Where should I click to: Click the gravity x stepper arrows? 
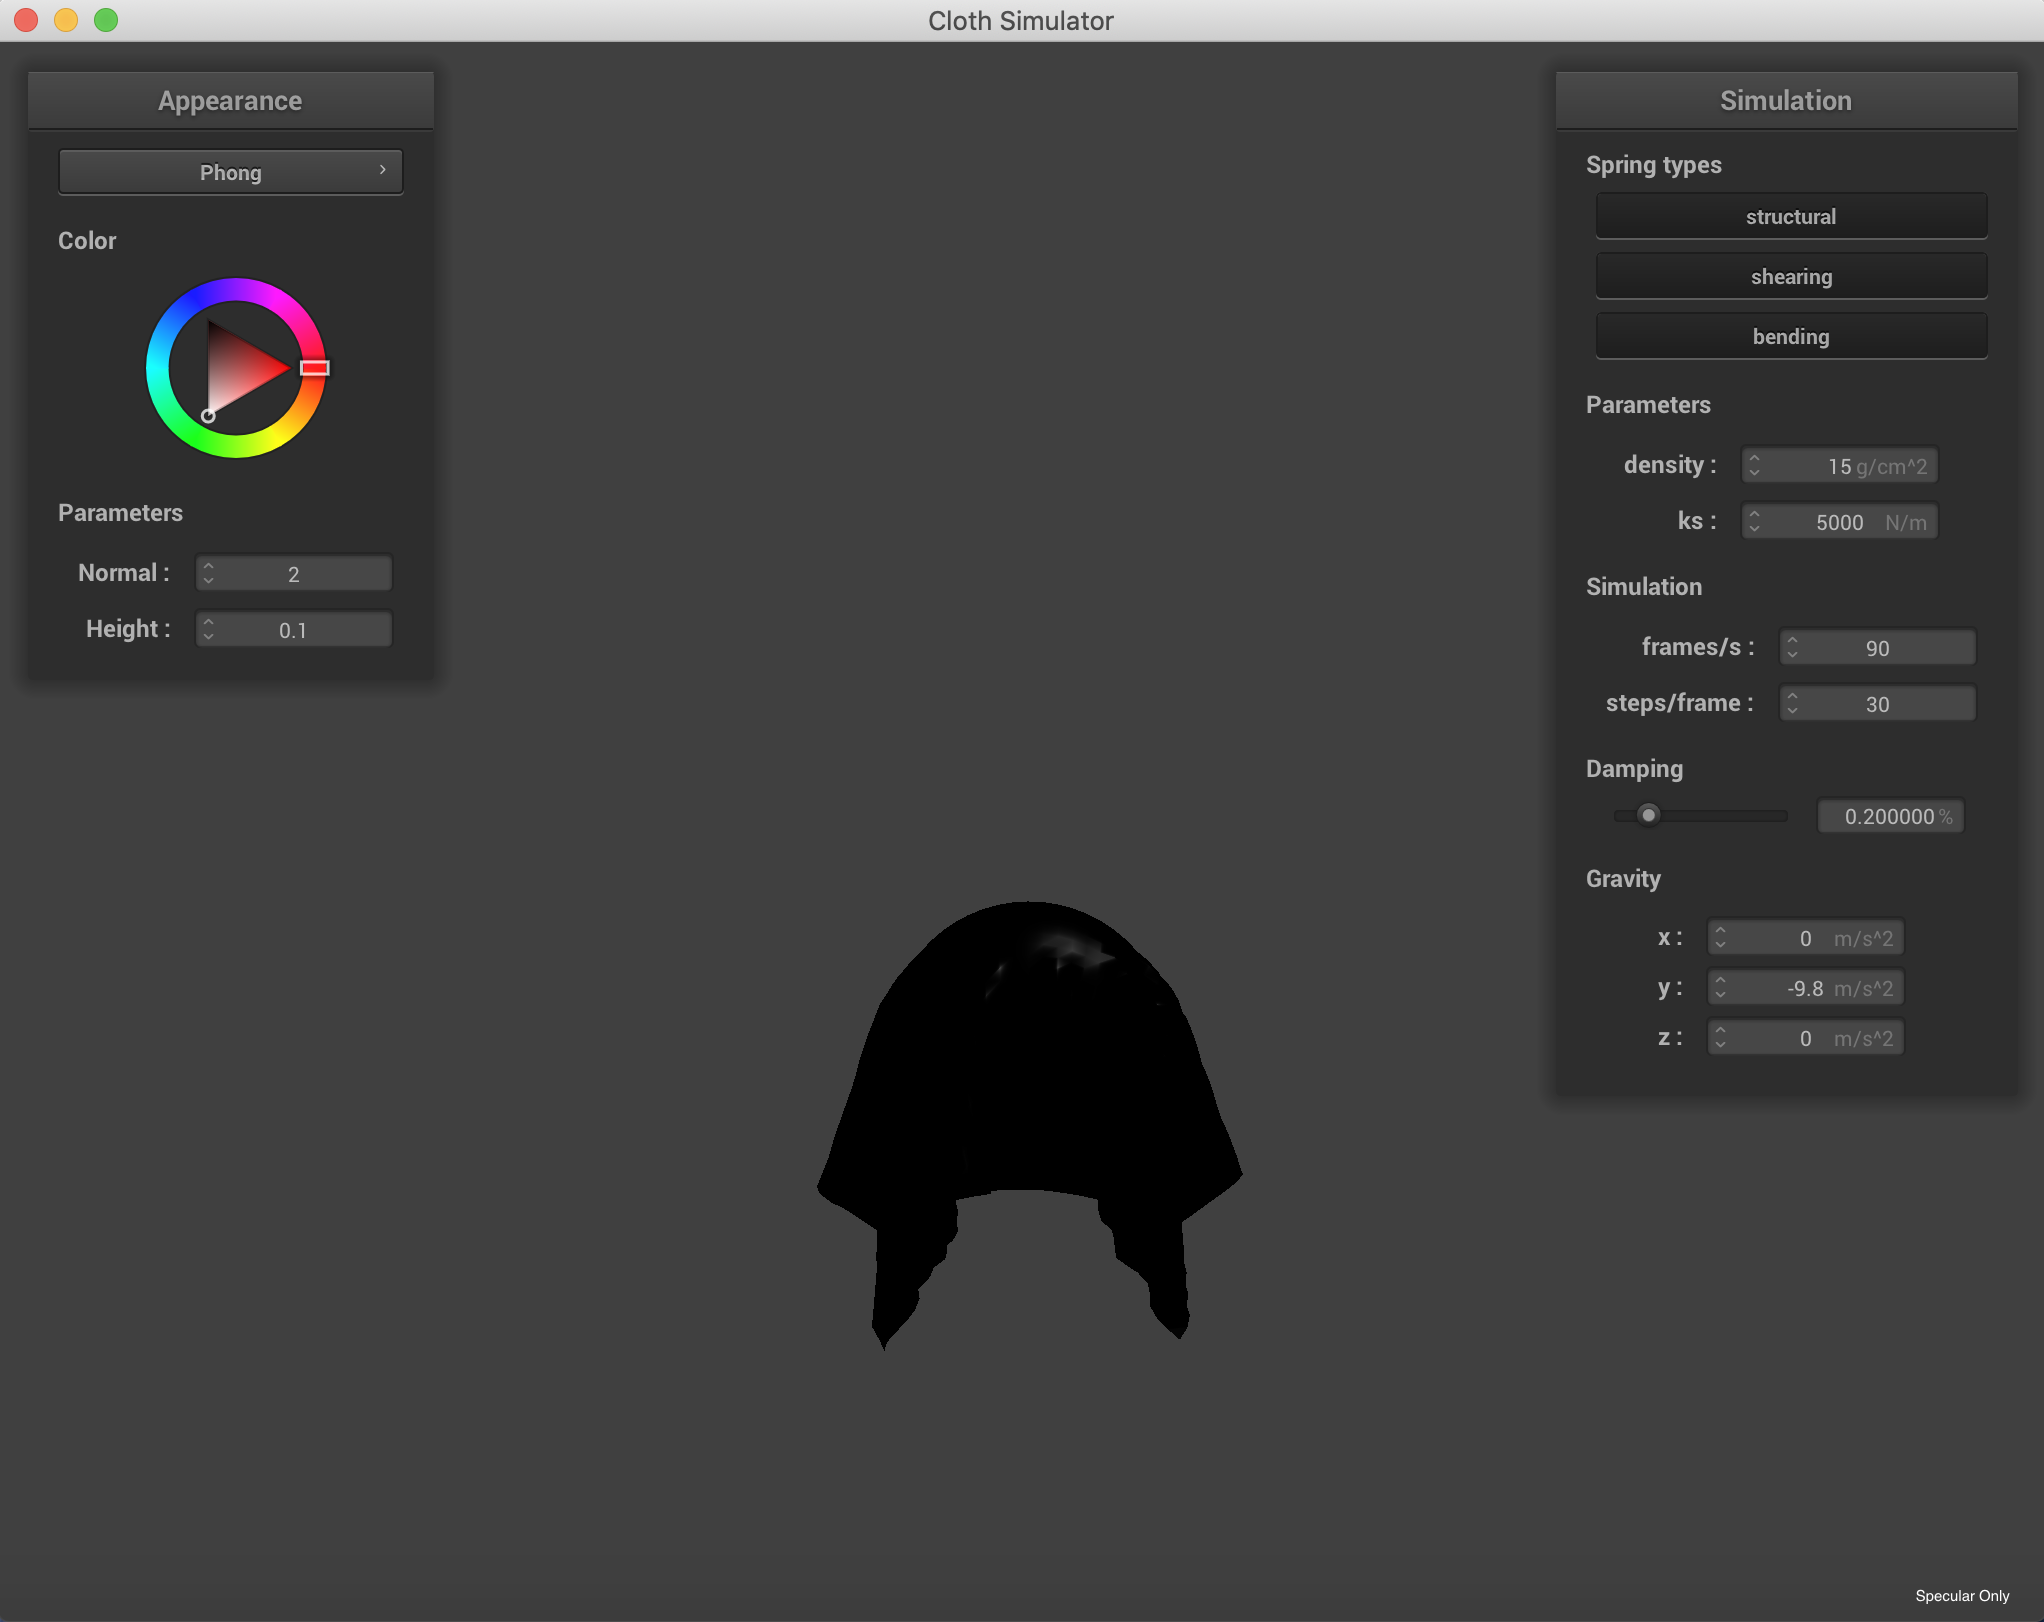coord(1720,938)
